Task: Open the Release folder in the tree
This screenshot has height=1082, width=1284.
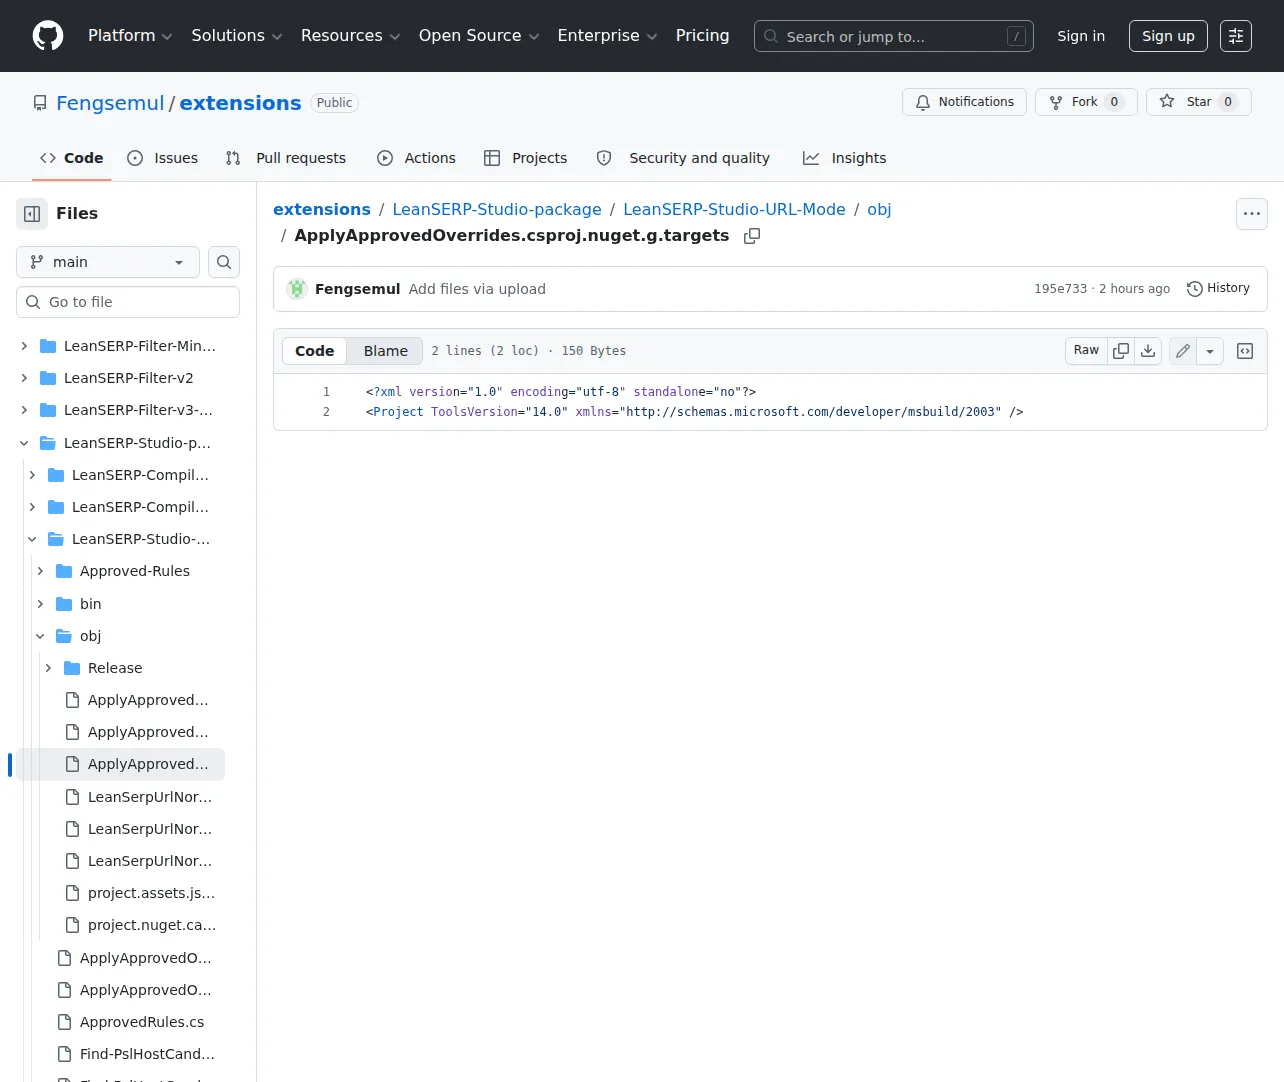Action: [x=115, y=668]
